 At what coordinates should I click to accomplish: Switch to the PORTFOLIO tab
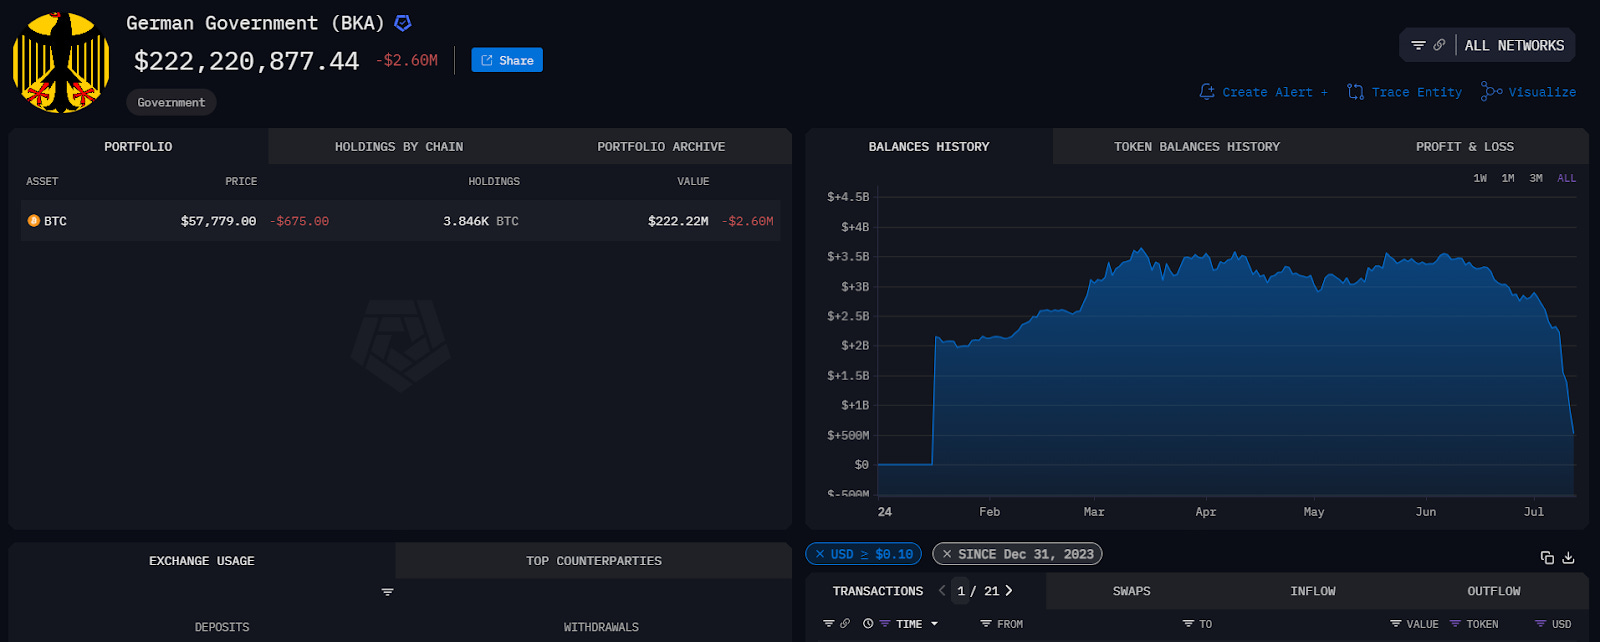(138, 146)
